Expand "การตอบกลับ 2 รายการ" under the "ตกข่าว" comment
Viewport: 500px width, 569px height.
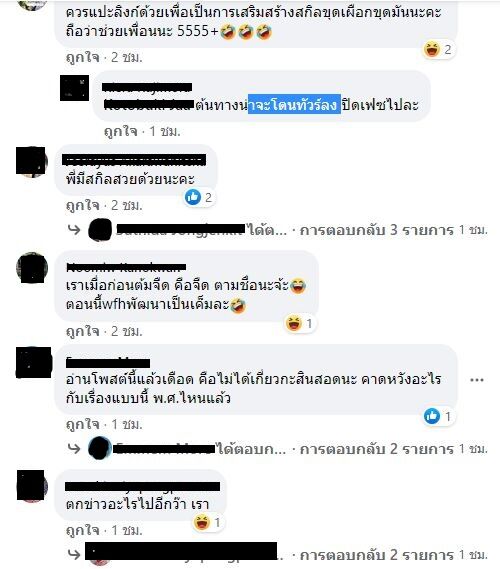pyautogui.click(x=377, y=555)
